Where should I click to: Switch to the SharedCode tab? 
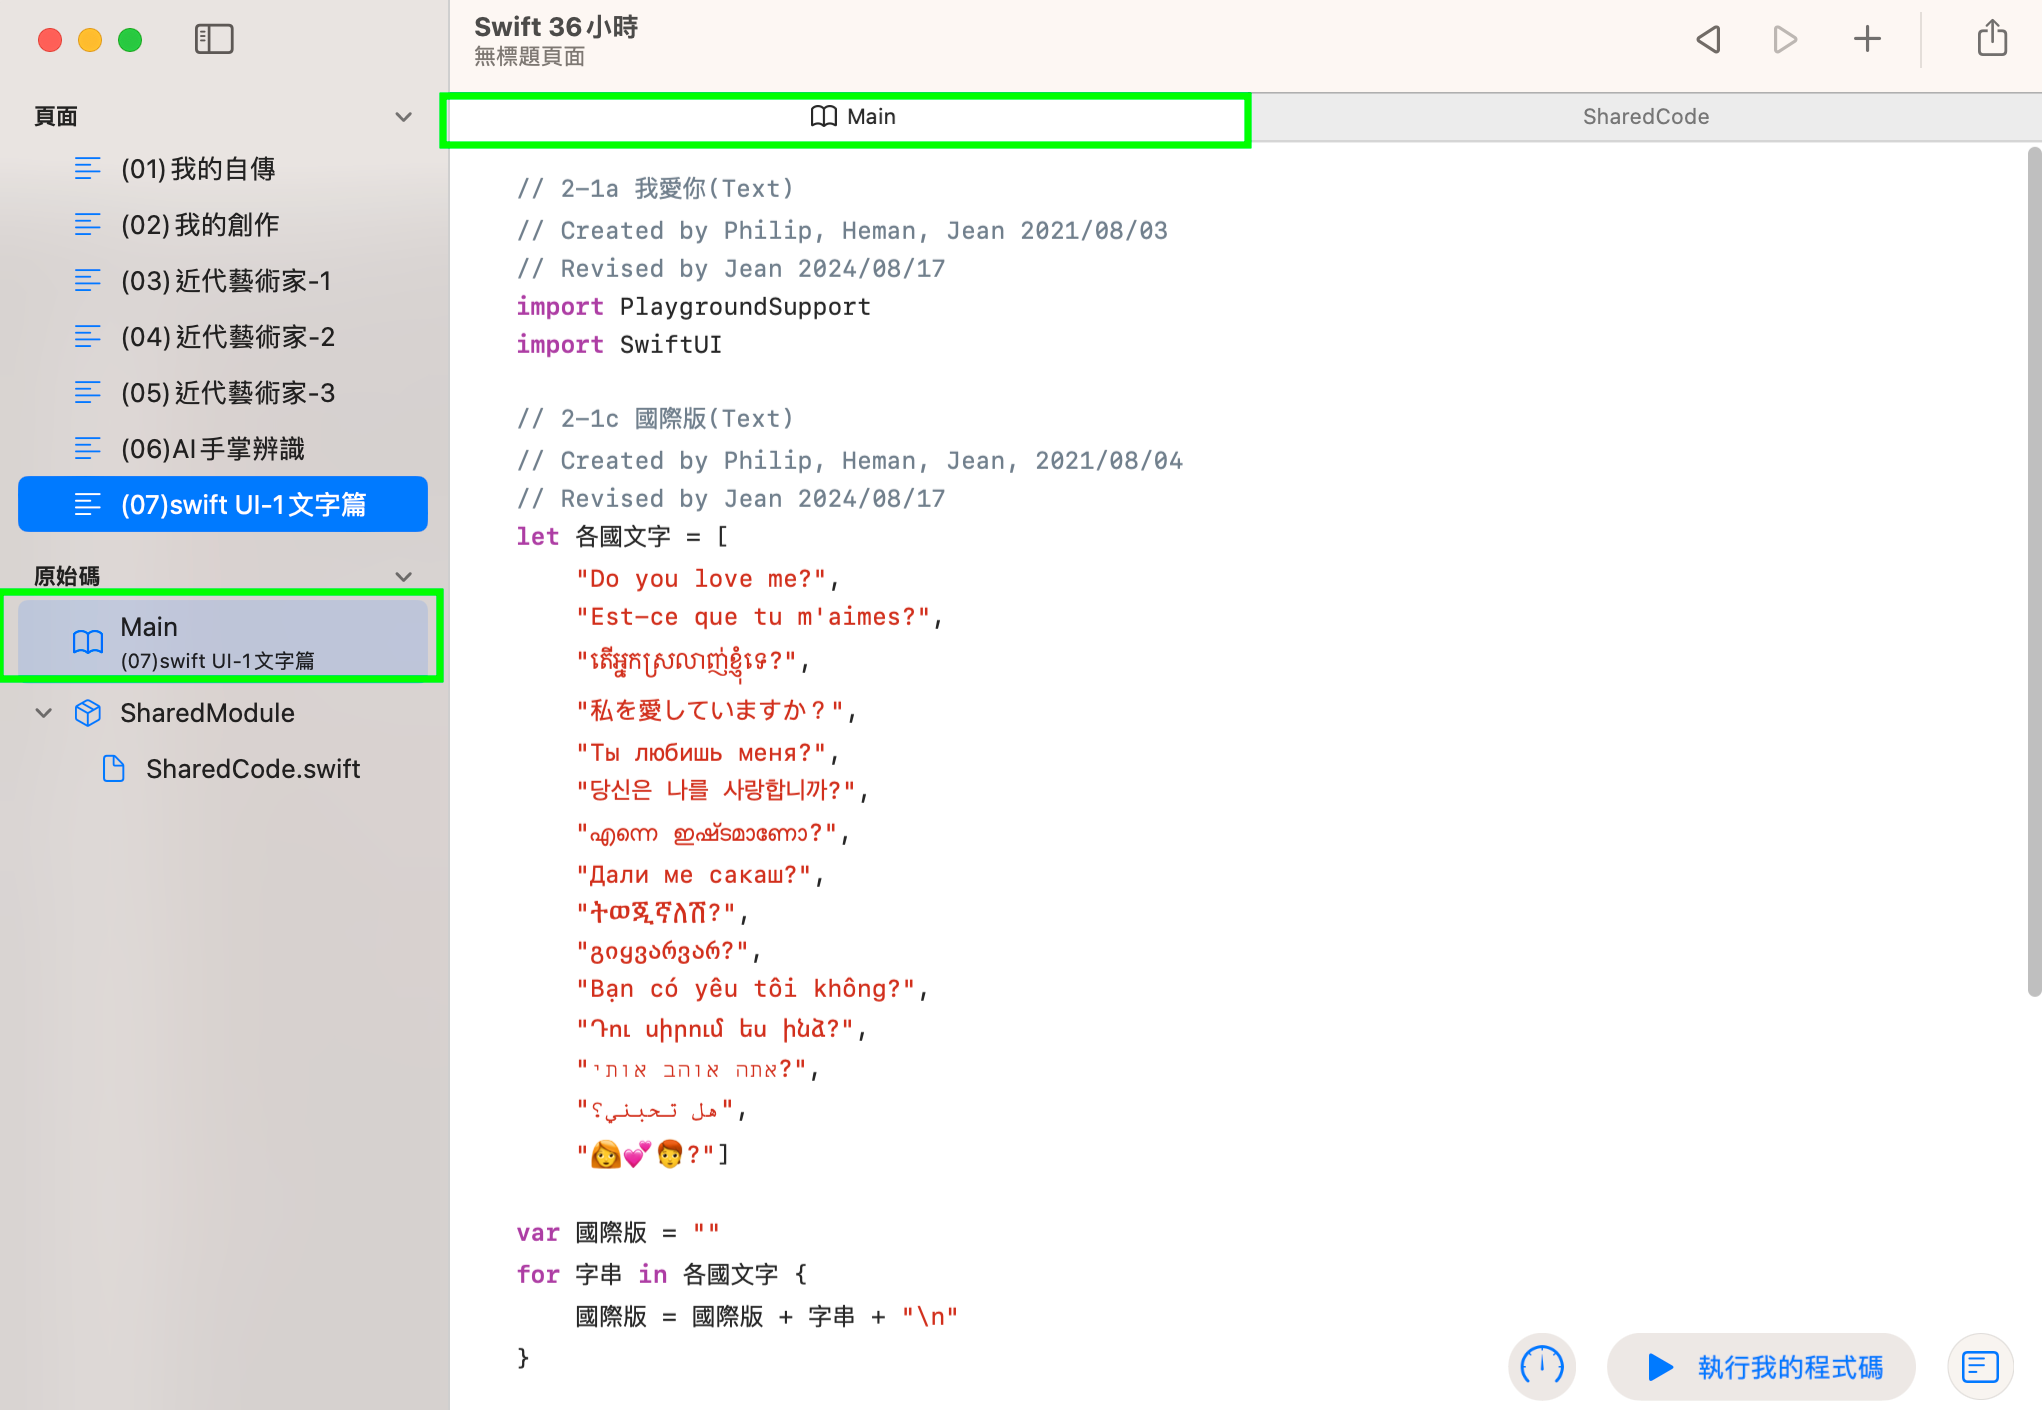click(1645, 117)
